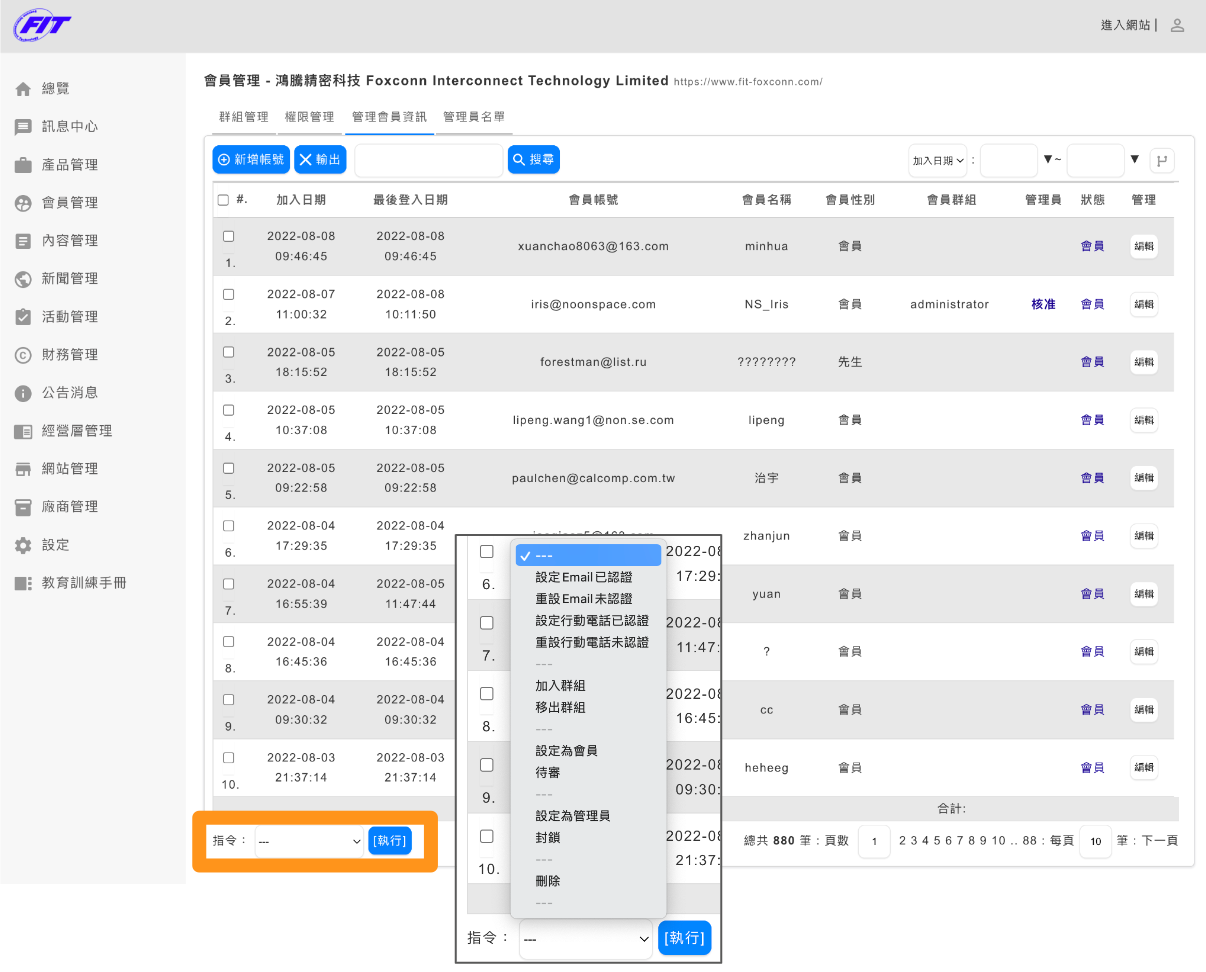The image size is (1206, 972).
Task: Focus the start date input field
Action: [1009, 160]
